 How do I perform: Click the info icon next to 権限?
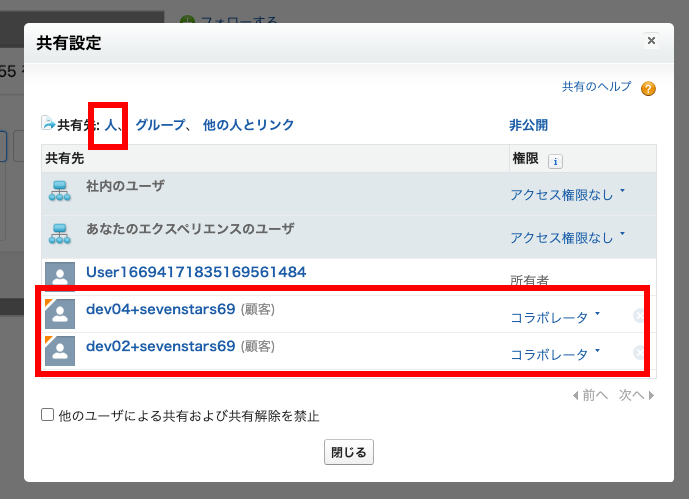point(556,160)
